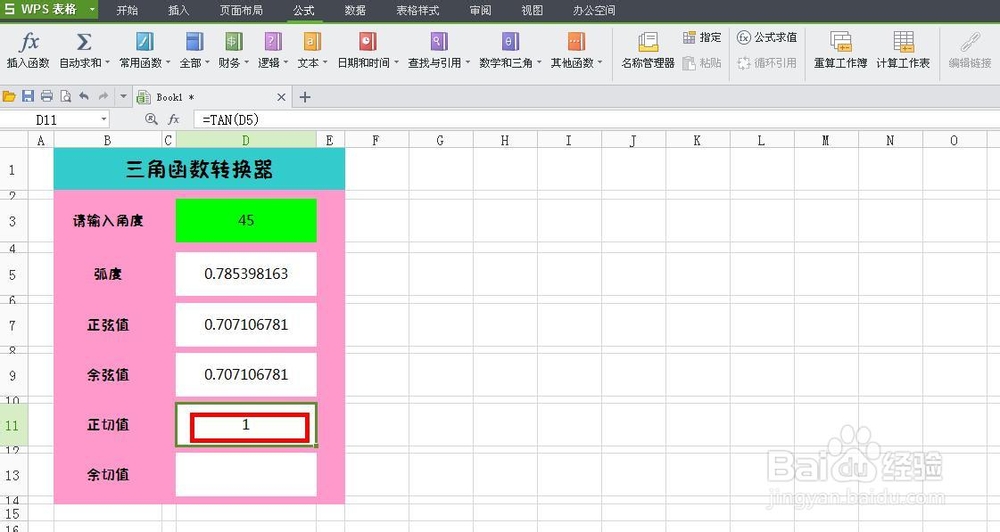Click Calculate Sheet (计算工作表)

(903, 50)
